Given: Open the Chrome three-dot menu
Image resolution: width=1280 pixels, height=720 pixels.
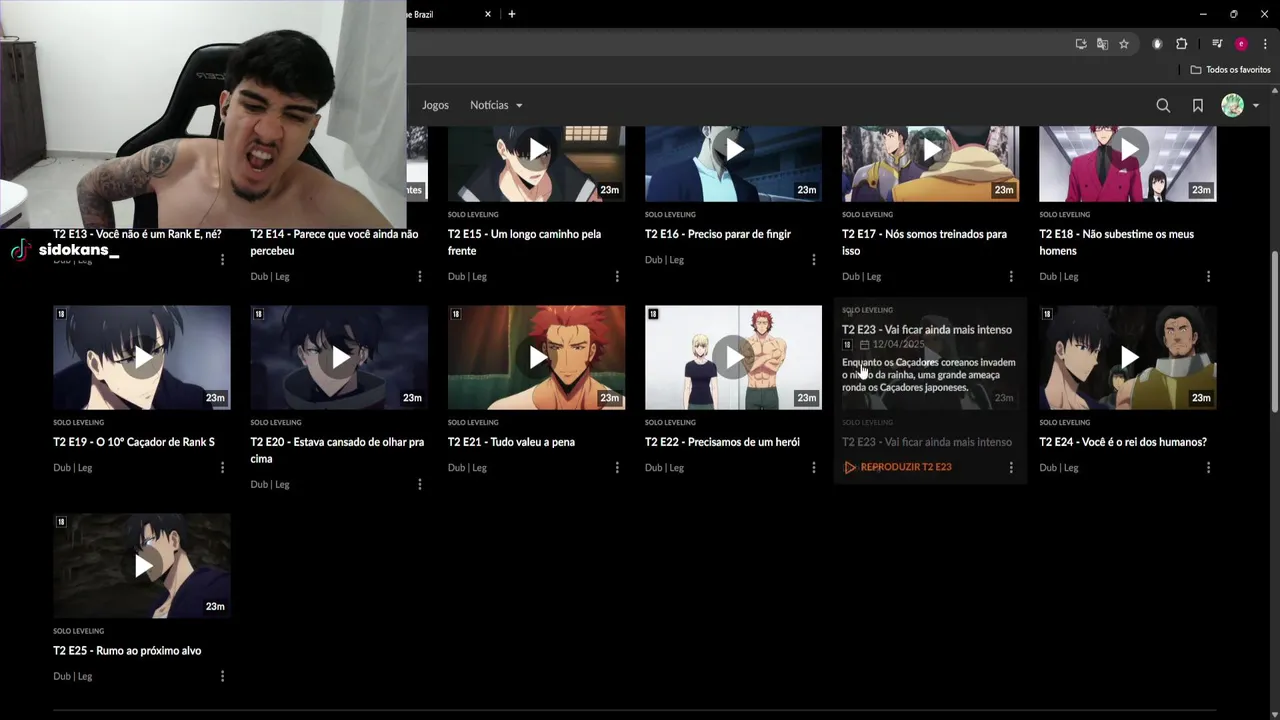Looking at the screenshot, I should (x=1265, y=44).
